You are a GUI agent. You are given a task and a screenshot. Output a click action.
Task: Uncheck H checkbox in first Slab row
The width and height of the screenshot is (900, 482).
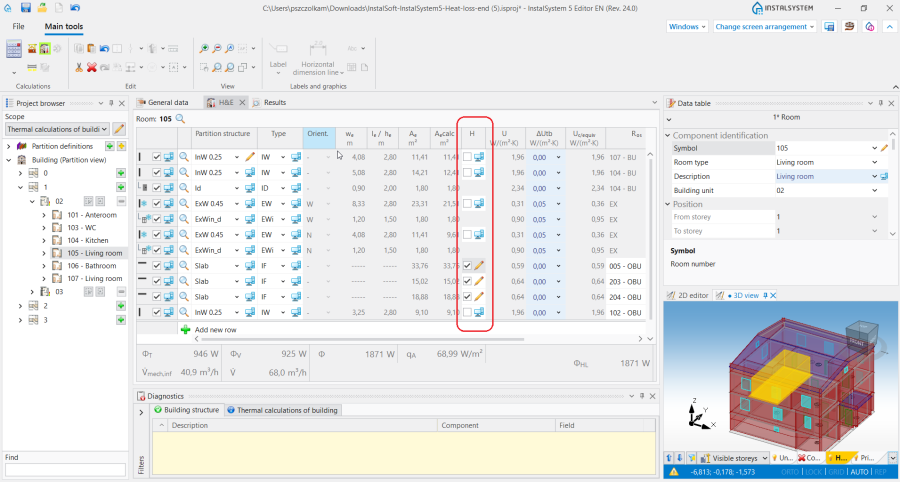click(x=467, y=265)
